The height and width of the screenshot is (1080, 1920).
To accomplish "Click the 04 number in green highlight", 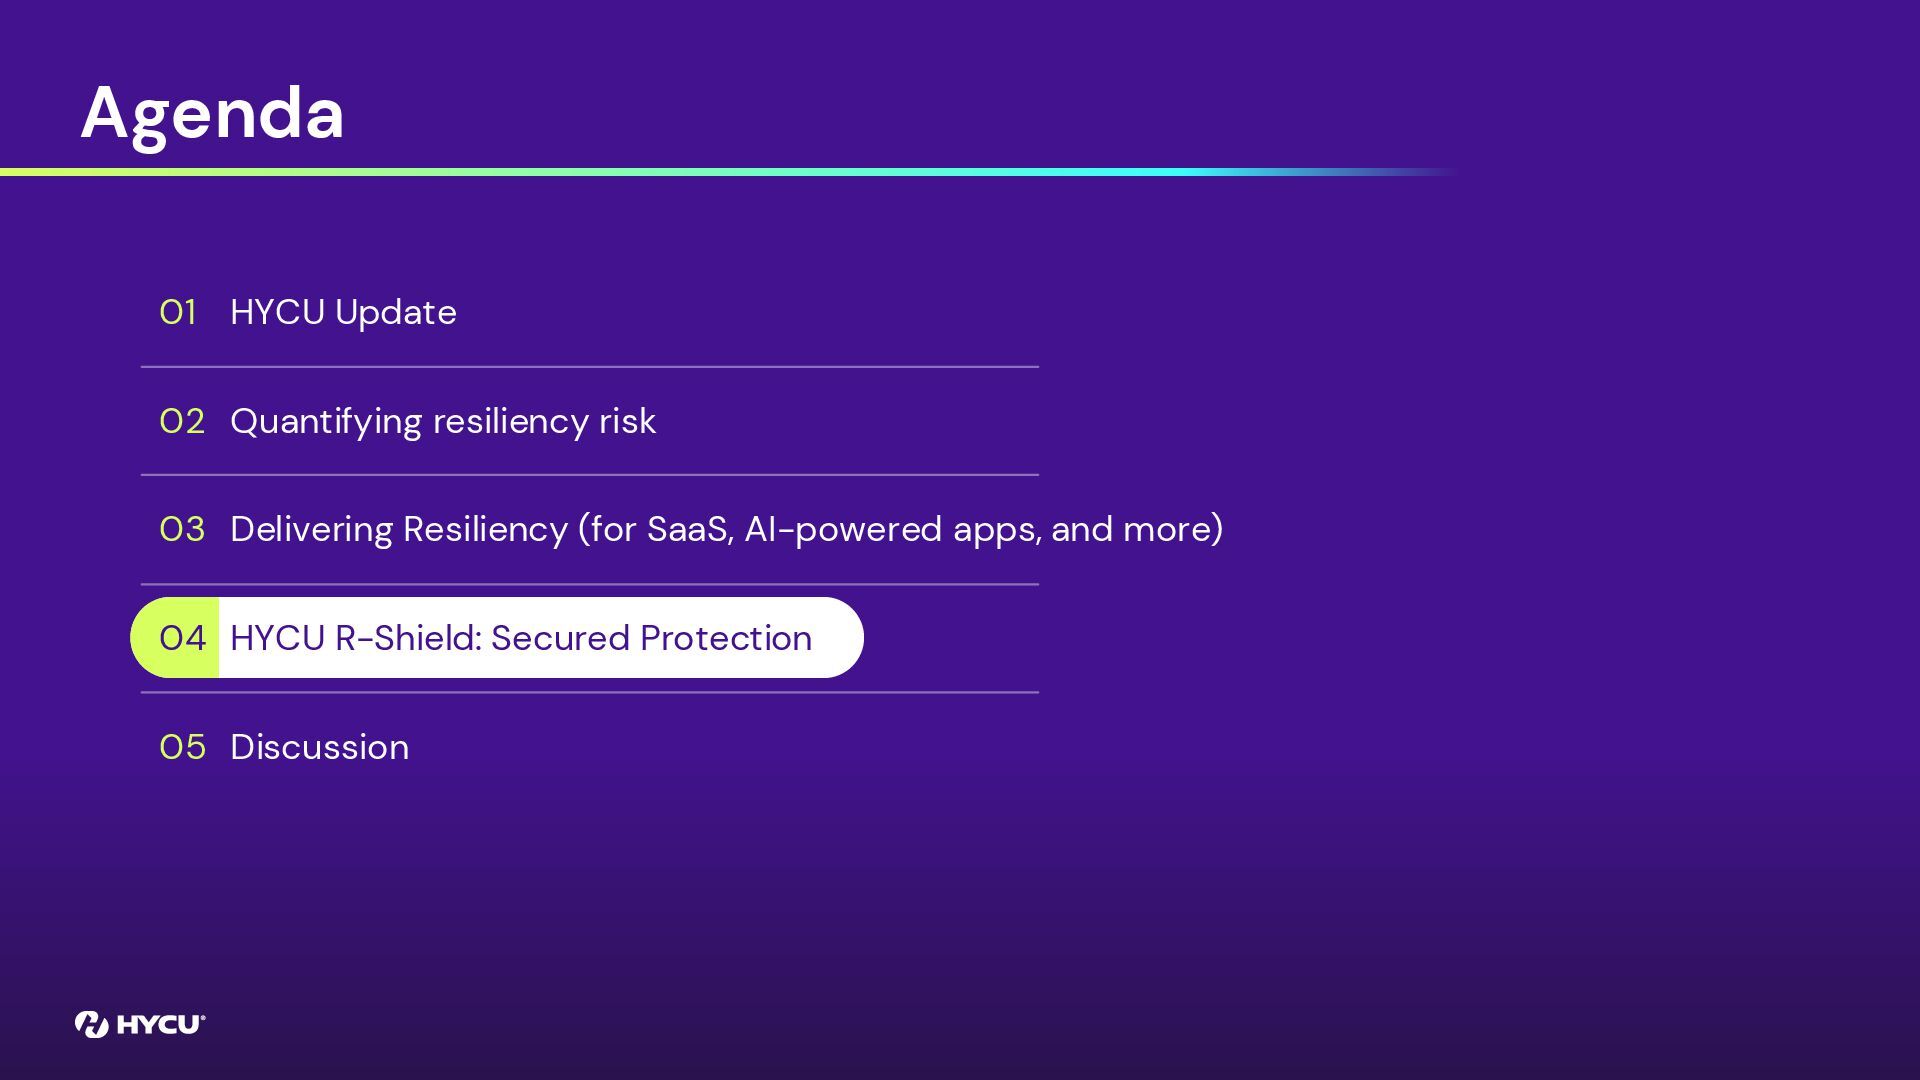I will [x=182, y=638].
